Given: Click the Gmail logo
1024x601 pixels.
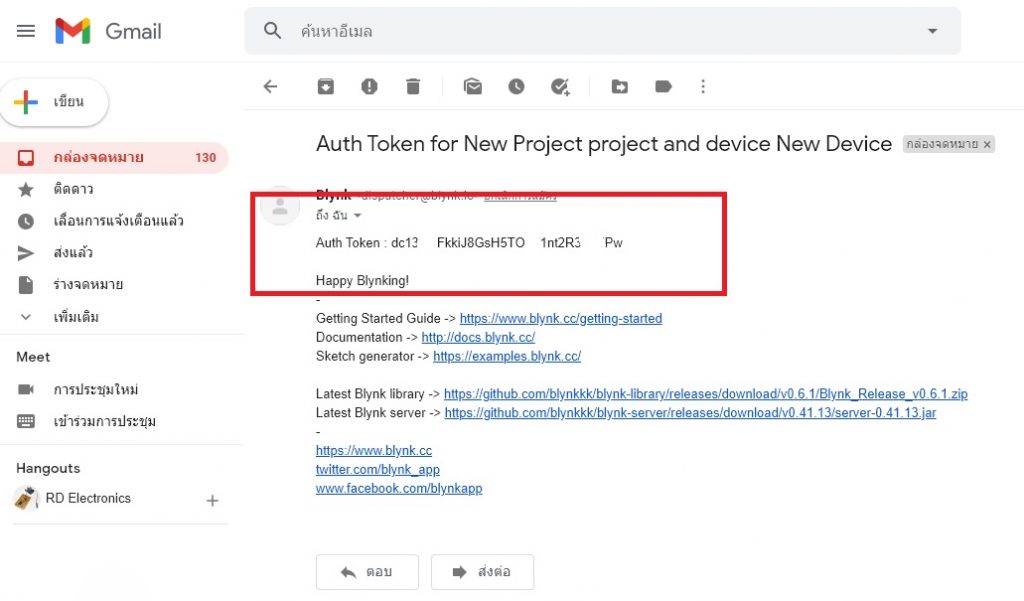Looking at the screenshot, I should click(108, 31).
